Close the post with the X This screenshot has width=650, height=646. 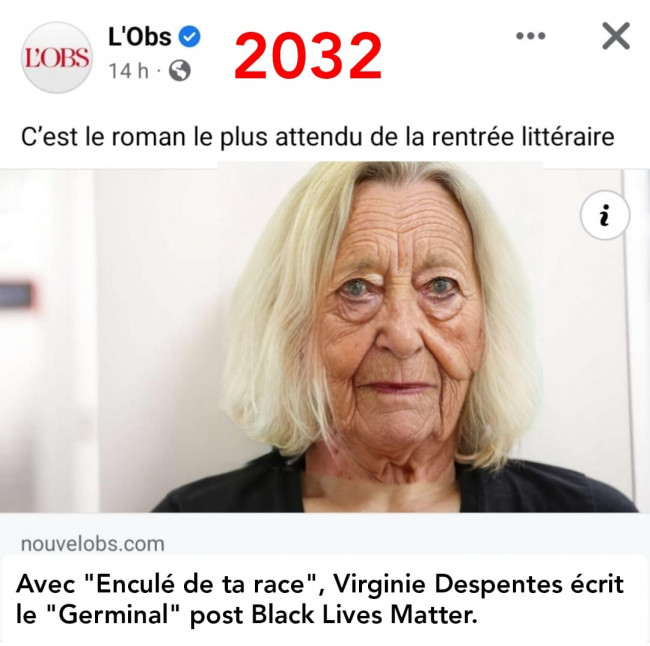click(x=616, y=36)
